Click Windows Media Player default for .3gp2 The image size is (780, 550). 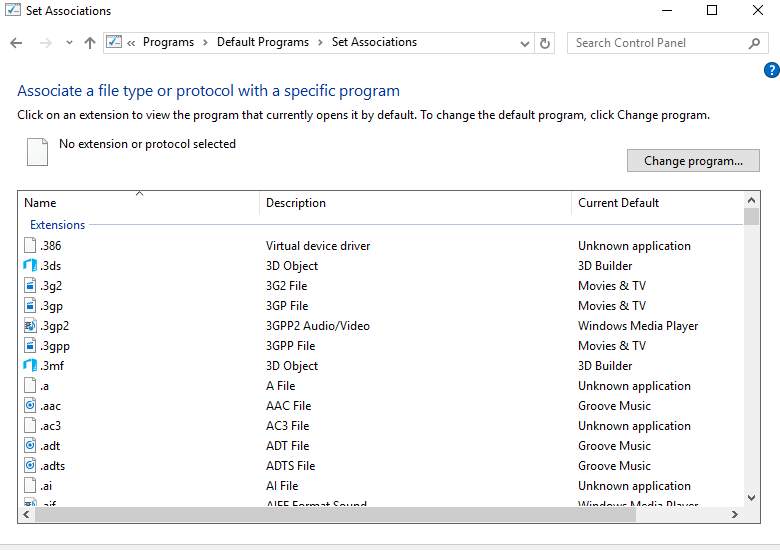(638, 326)
